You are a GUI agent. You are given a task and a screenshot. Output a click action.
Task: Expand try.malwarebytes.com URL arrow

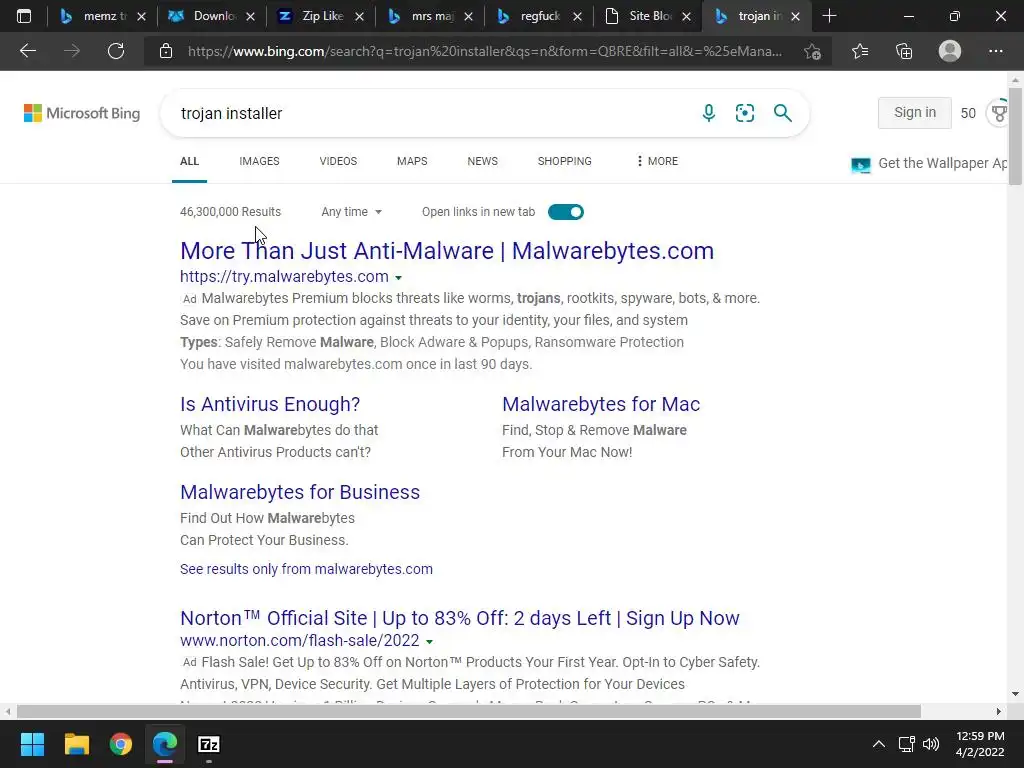pyautogui.click(x=398, y=278)
